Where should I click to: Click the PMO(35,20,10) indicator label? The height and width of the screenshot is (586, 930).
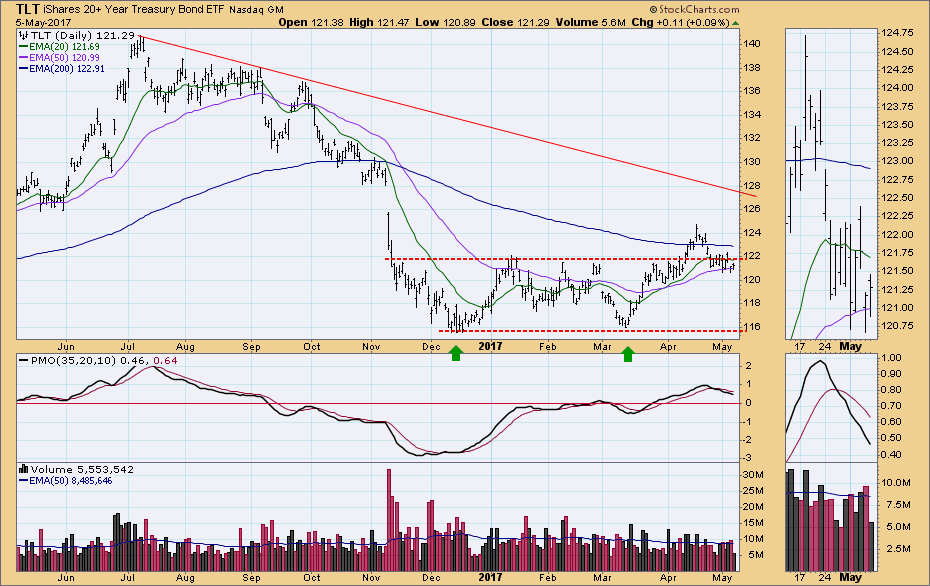74,361
